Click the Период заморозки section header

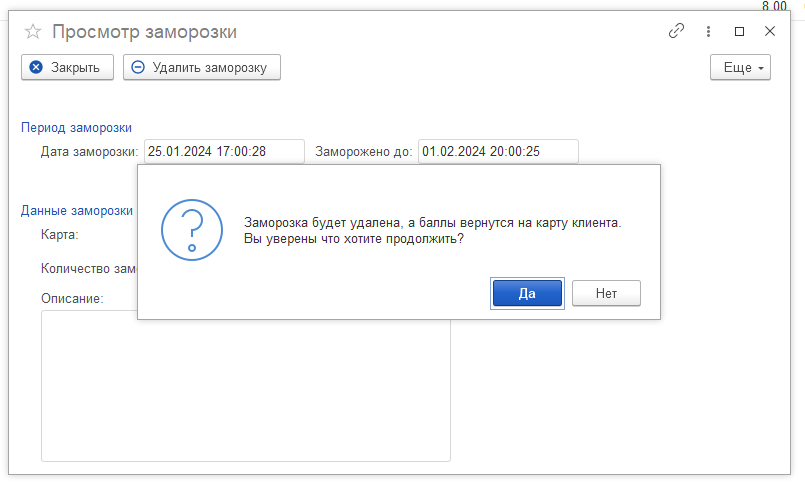click(x=76, y=127)
